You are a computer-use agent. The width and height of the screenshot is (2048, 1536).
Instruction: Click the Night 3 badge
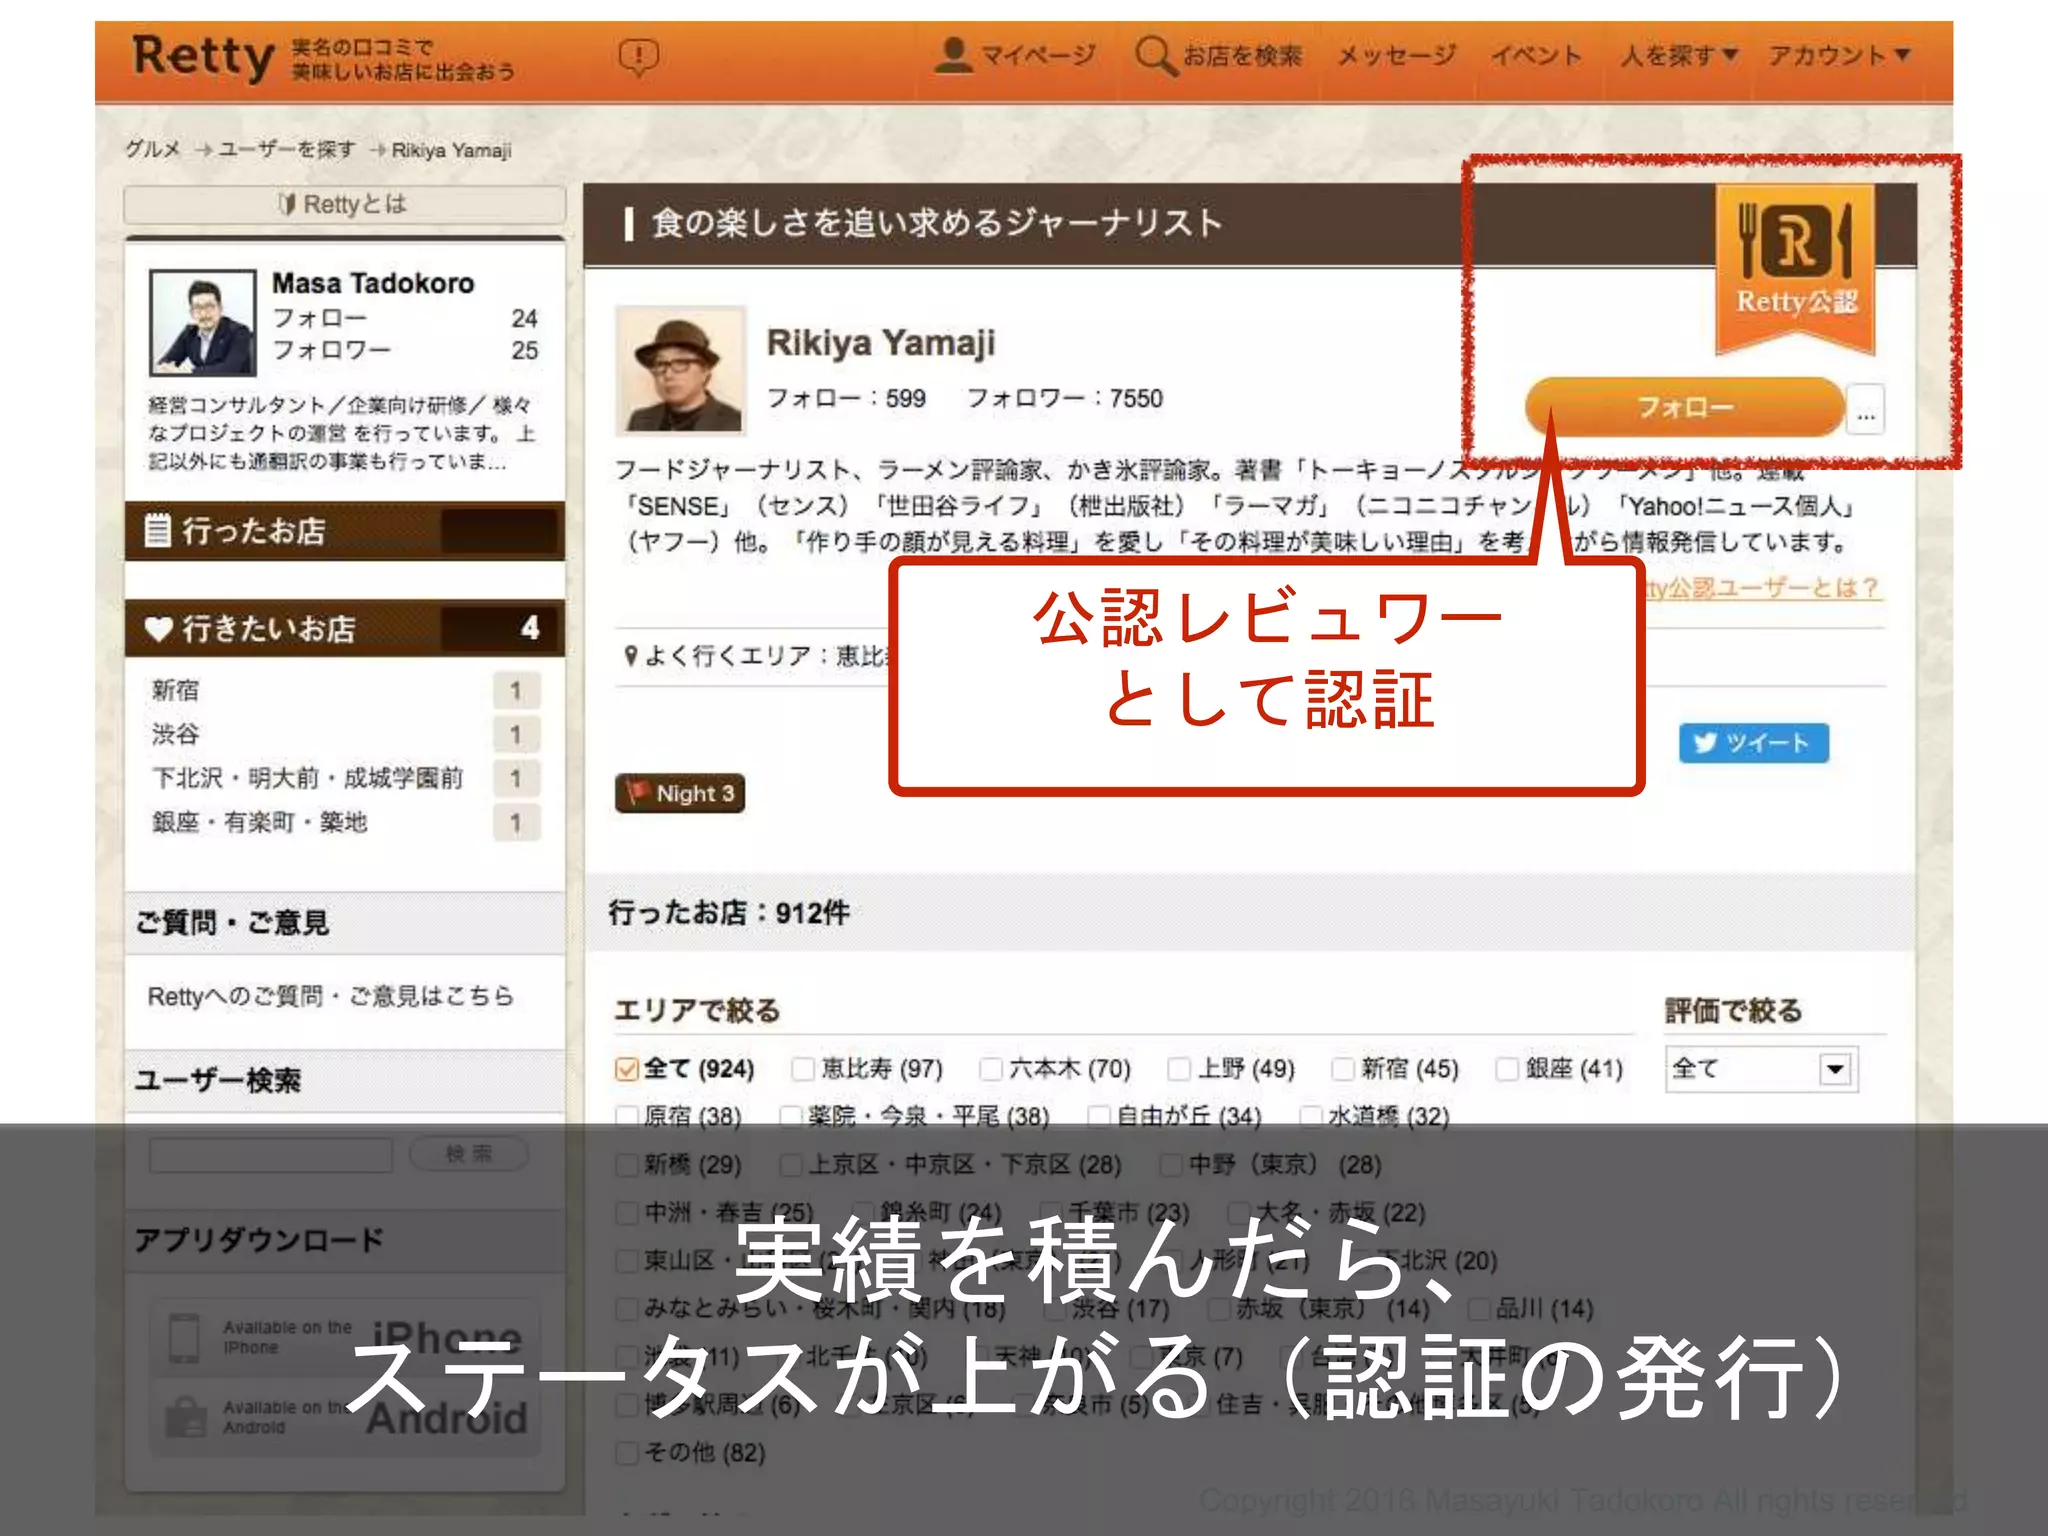click(680, 793)
